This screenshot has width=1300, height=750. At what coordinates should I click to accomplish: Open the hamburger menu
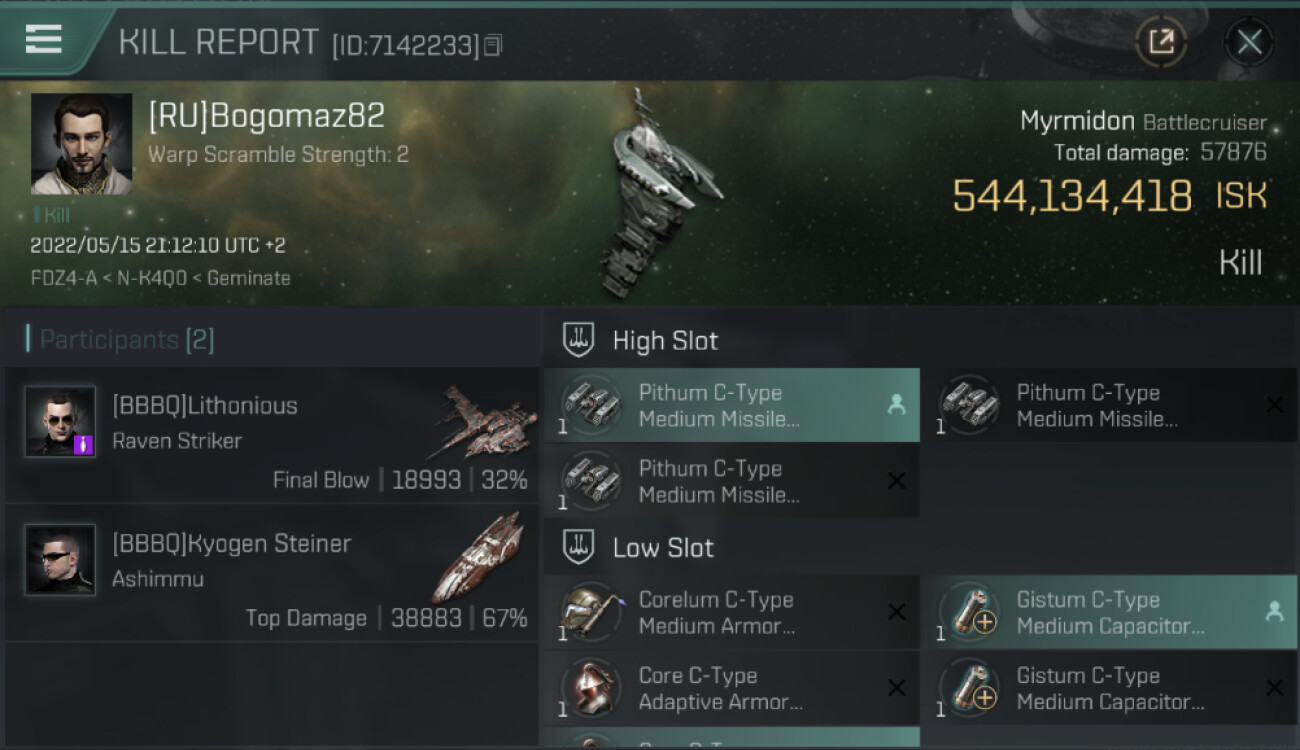click(x=43, y=39)
